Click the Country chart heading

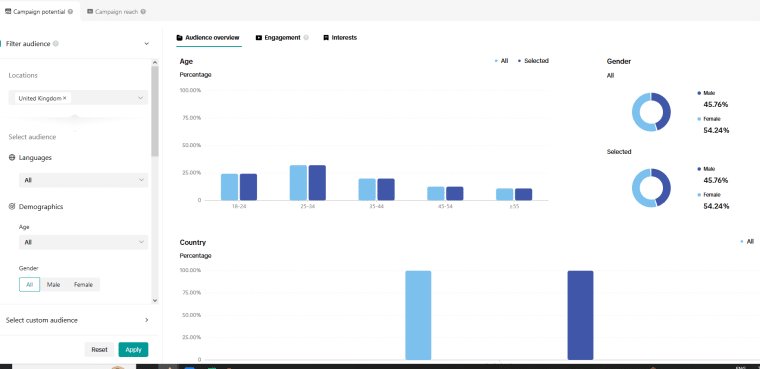192,242
